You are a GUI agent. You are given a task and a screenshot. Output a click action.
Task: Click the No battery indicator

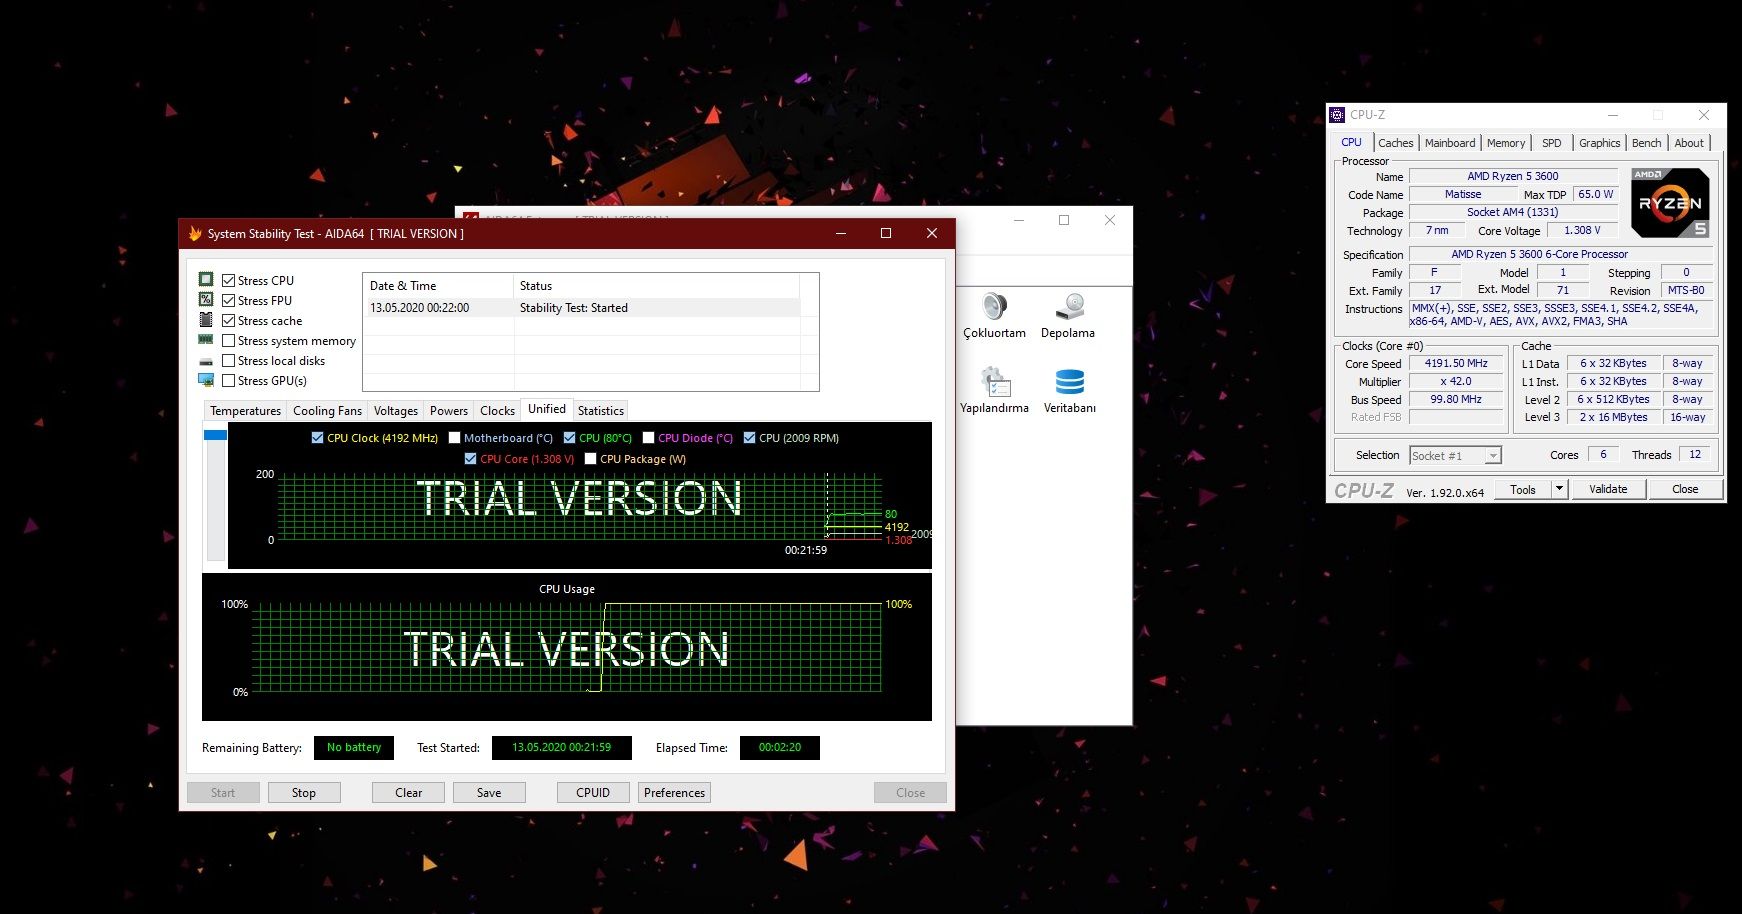(354, 748)
